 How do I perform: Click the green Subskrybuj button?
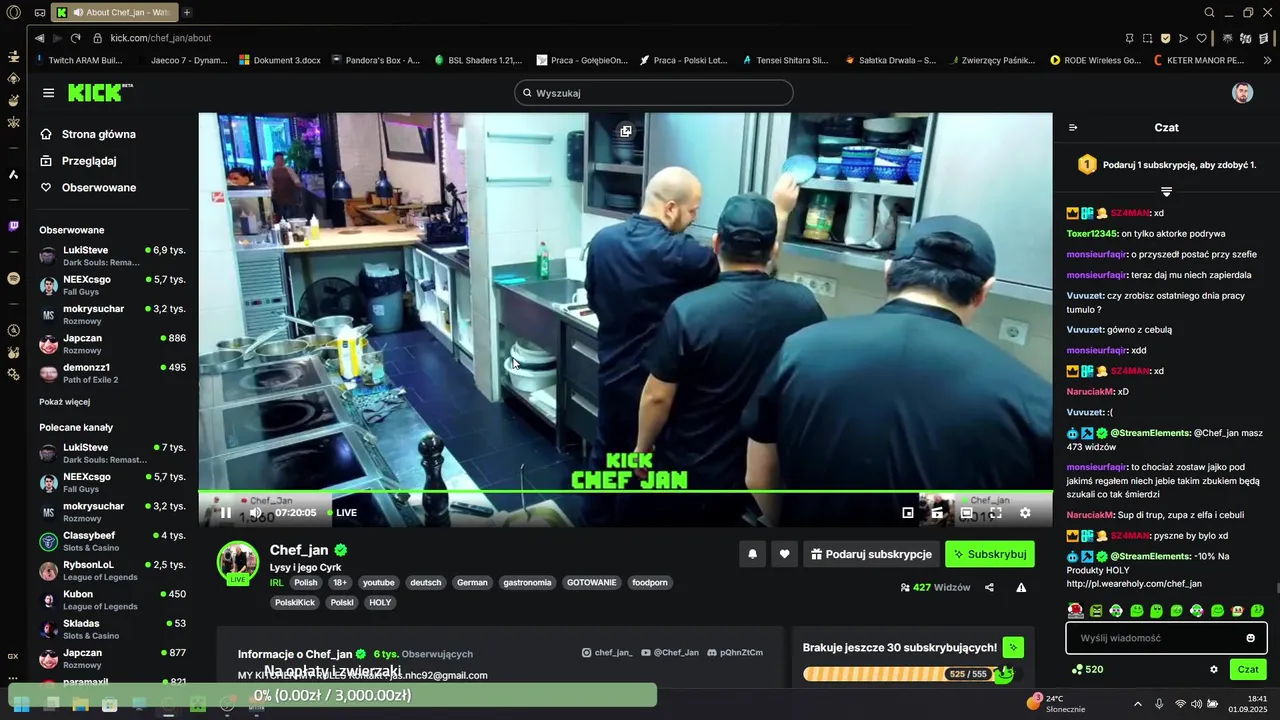tap(990, 554)
